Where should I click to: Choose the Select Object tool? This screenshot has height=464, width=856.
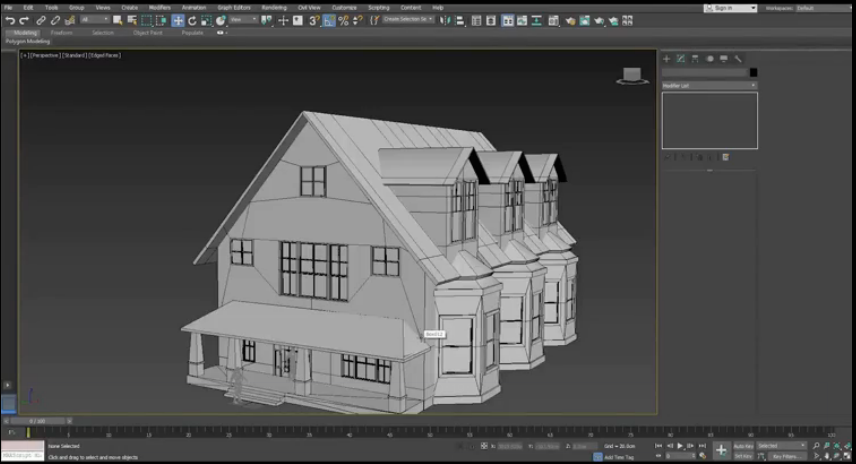click(x=117, y=21)
